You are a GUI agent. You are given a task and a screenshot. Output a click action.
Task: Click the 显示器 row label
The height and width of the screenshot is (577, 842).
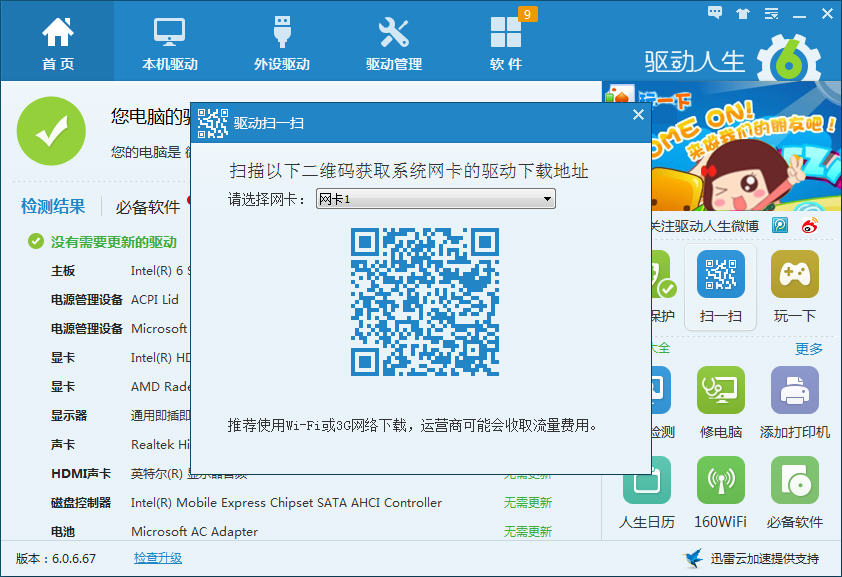tap(69, 416)
